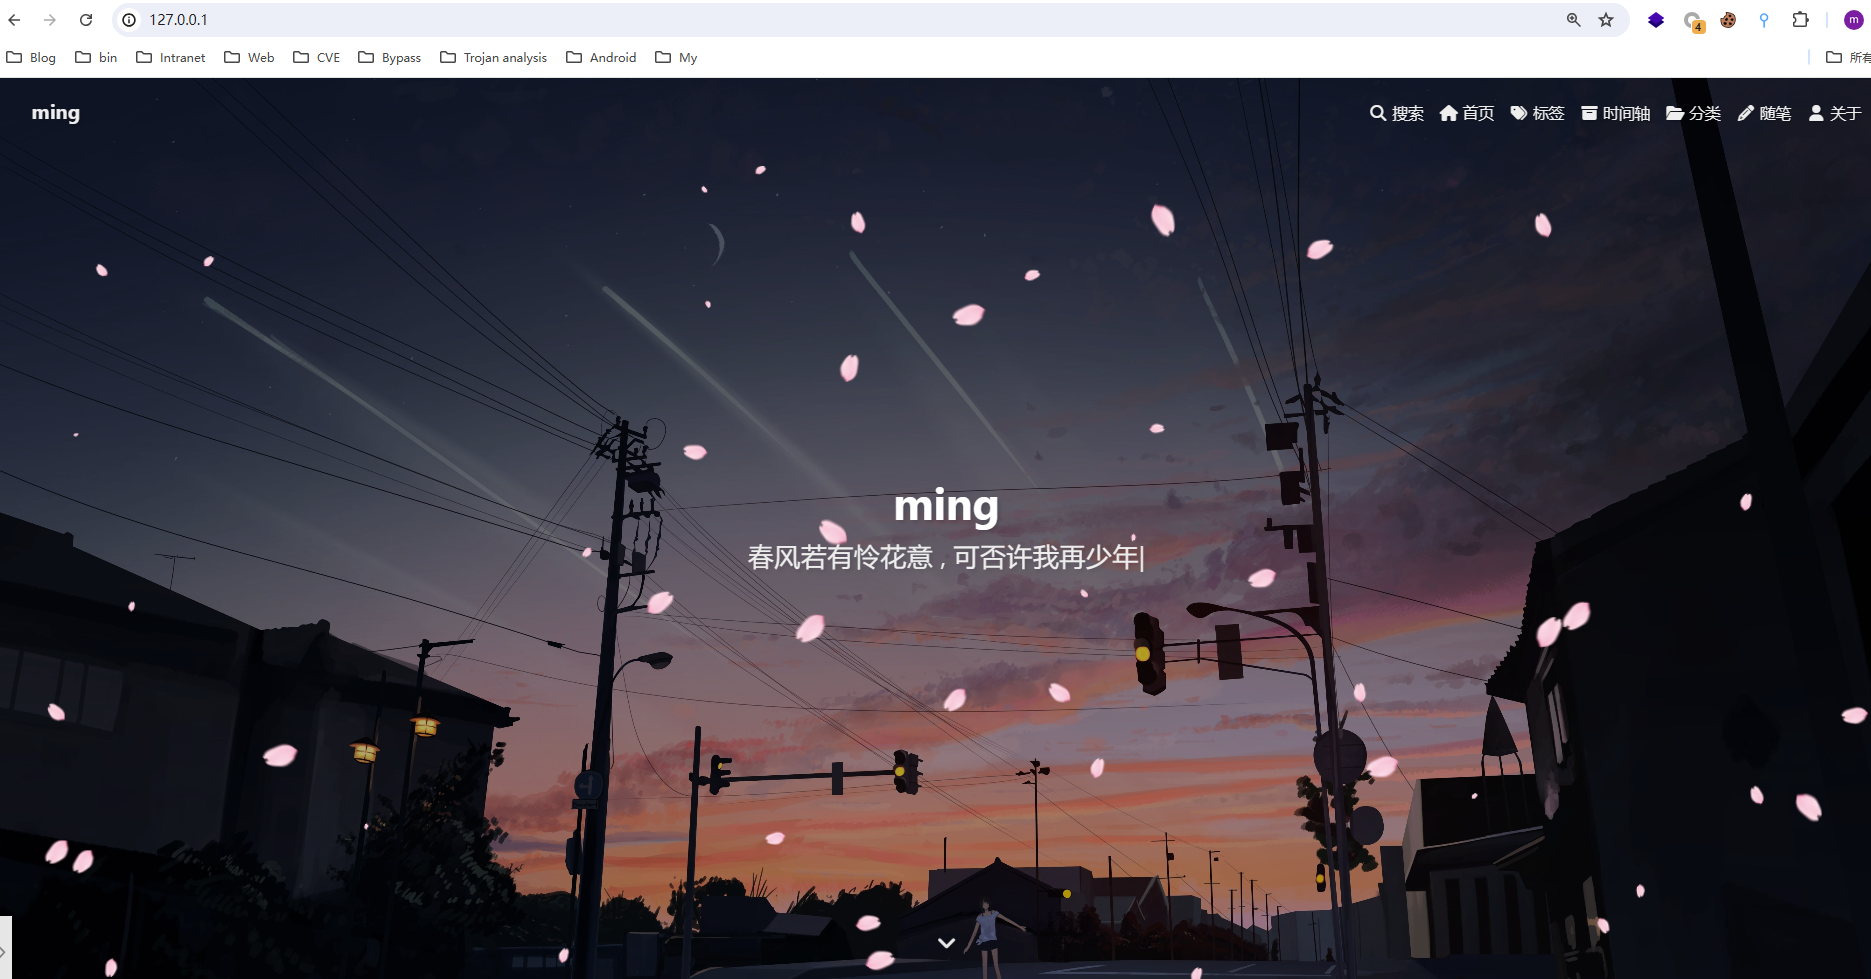The image size is (1871, 979).
Task: Open the 分类 categories page
Action: pos(1693,113)
